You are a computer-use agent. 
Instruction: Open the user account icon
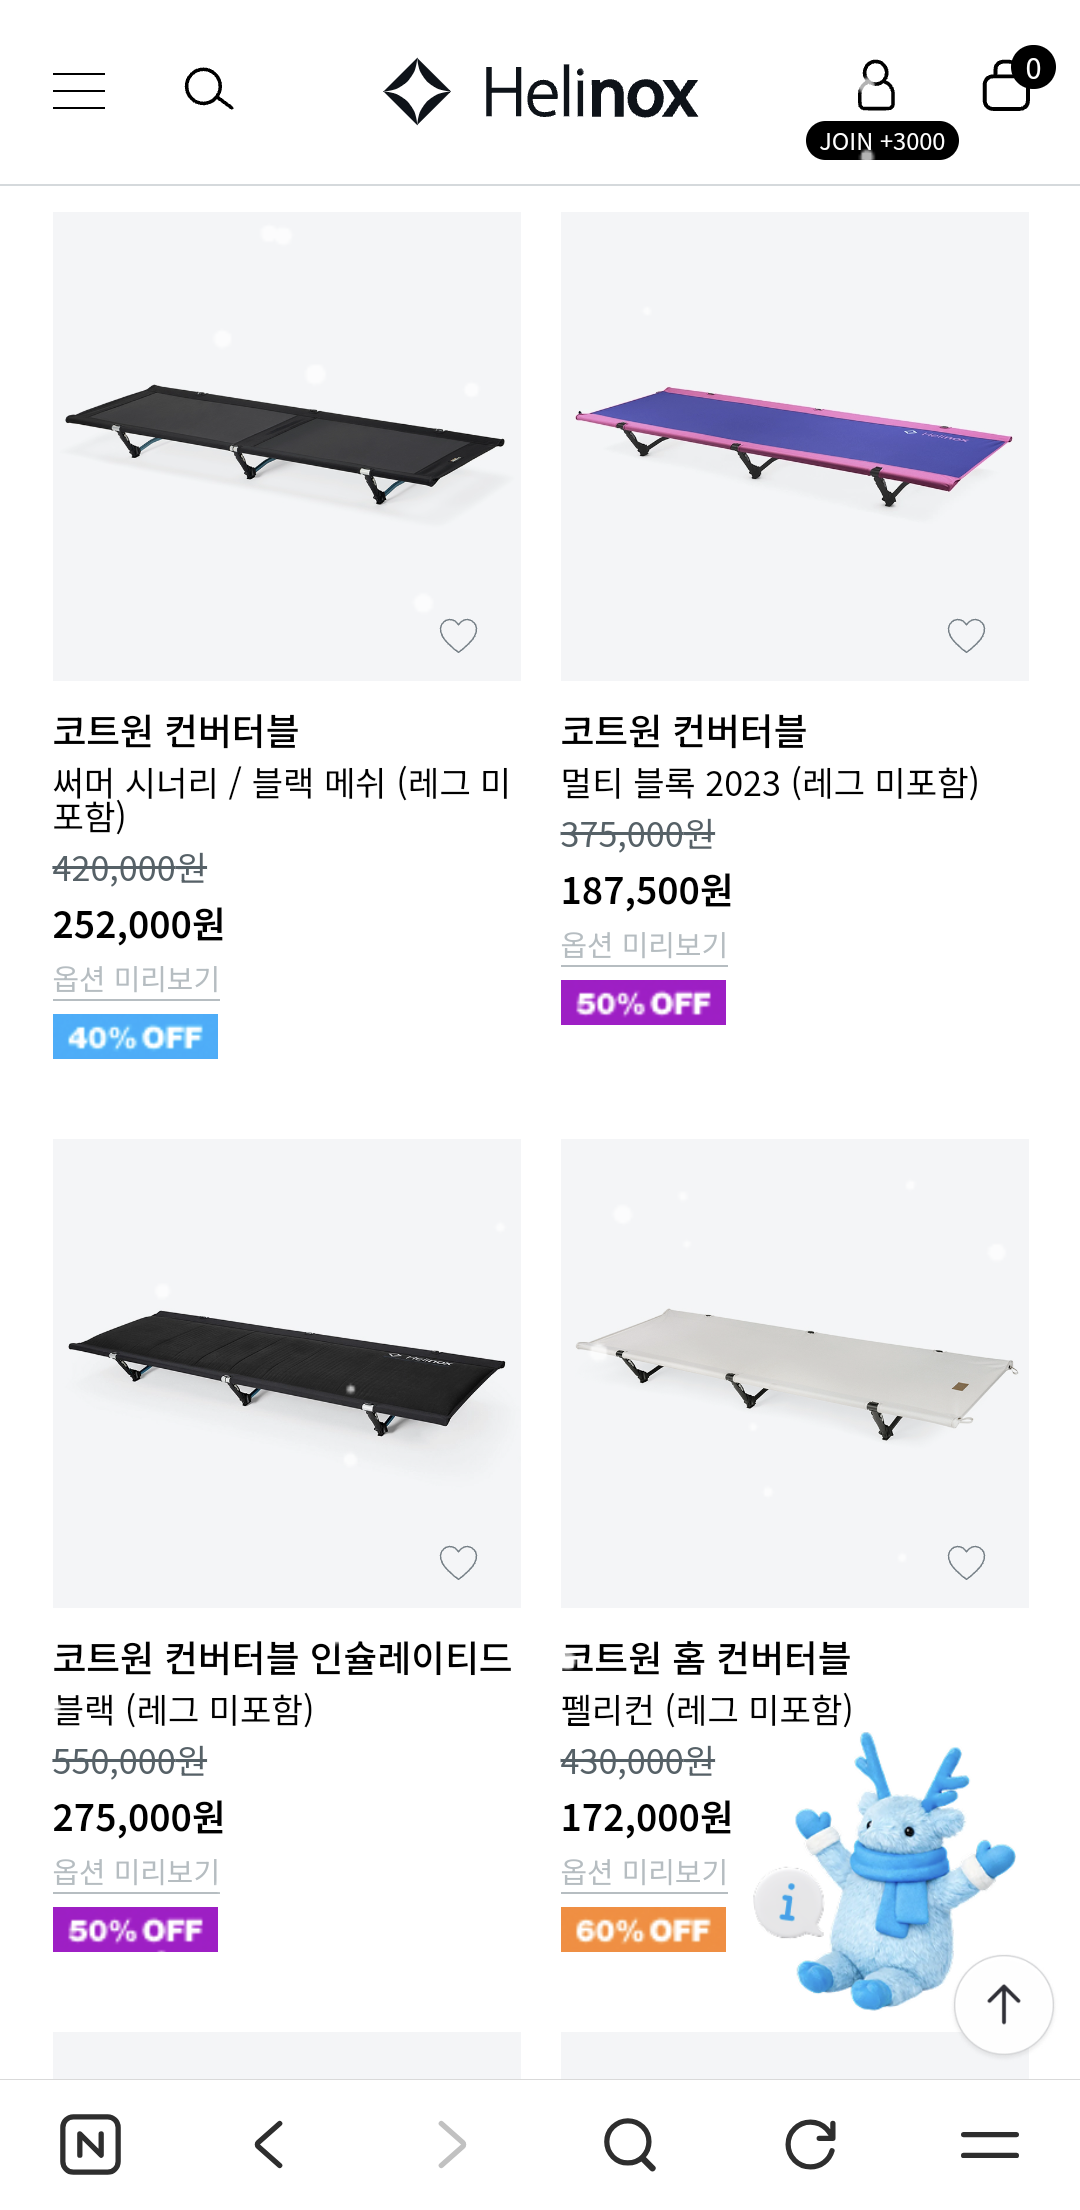click(x=876, y=86)
